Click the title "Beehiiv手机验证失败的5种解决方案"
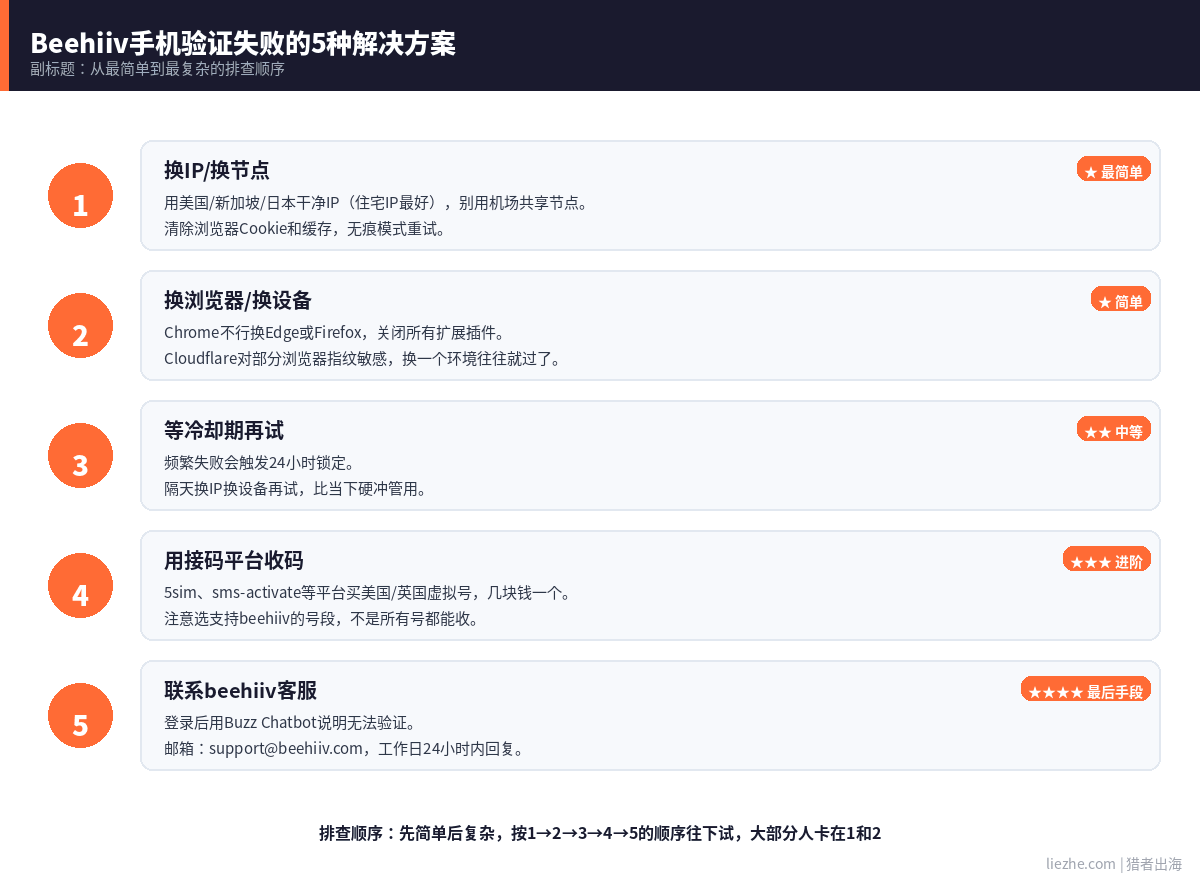This screenshot has width=1200, height=880. click(x=243, y=43)
